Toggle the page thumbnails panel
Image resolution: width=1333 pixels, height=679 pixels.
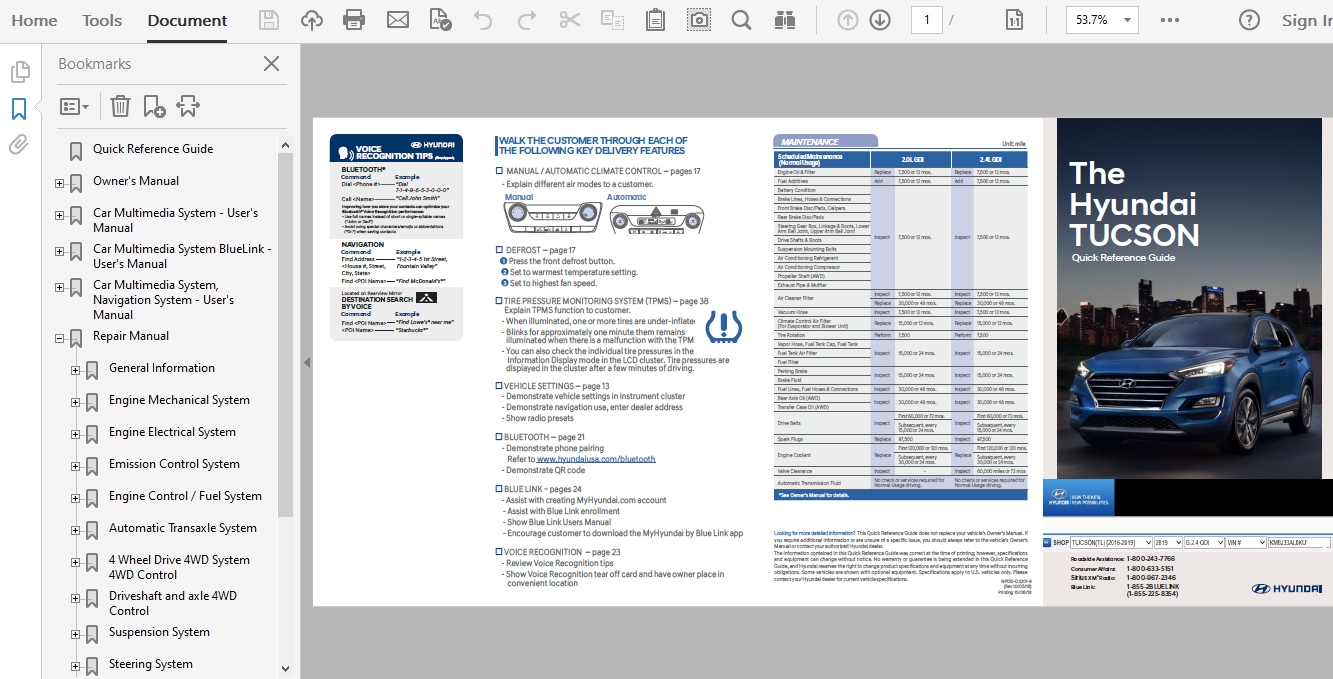click(19, 72)
